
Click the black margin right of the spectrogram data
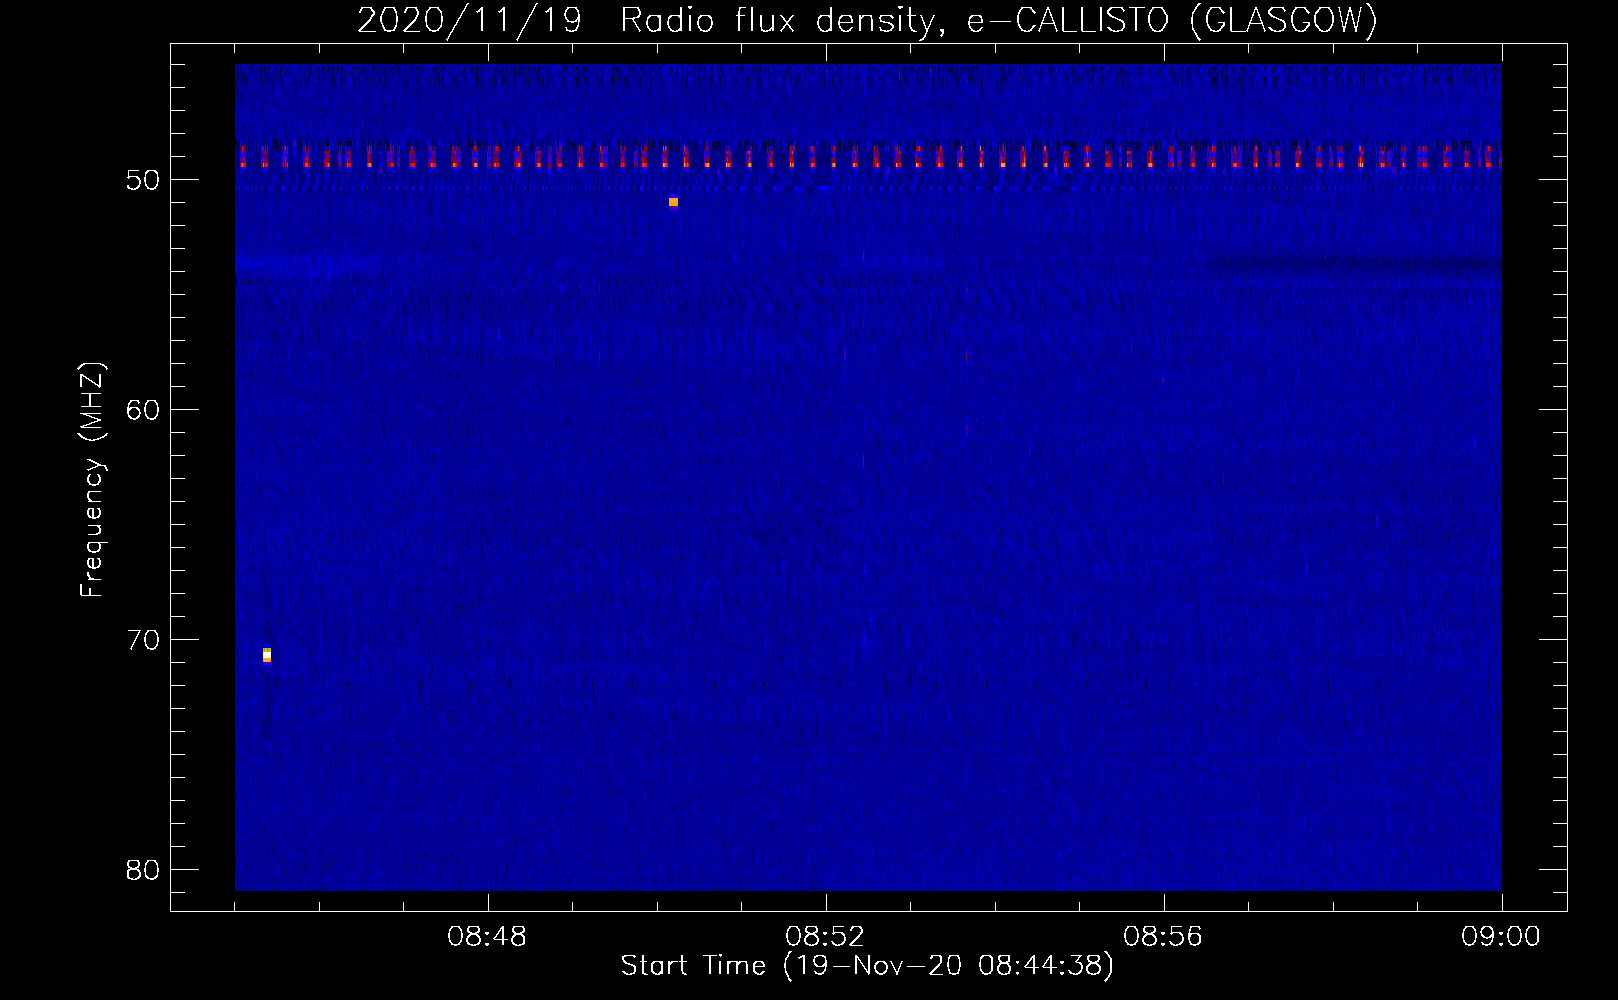point(1534,478)
